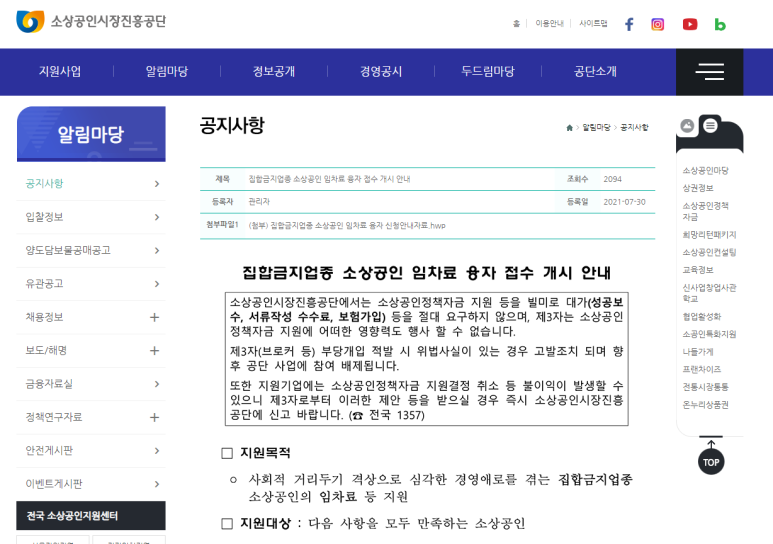The height and width of the screenshot is (544, 773).
Task: Open 온누리상품권 quick link
Action: 705,405
